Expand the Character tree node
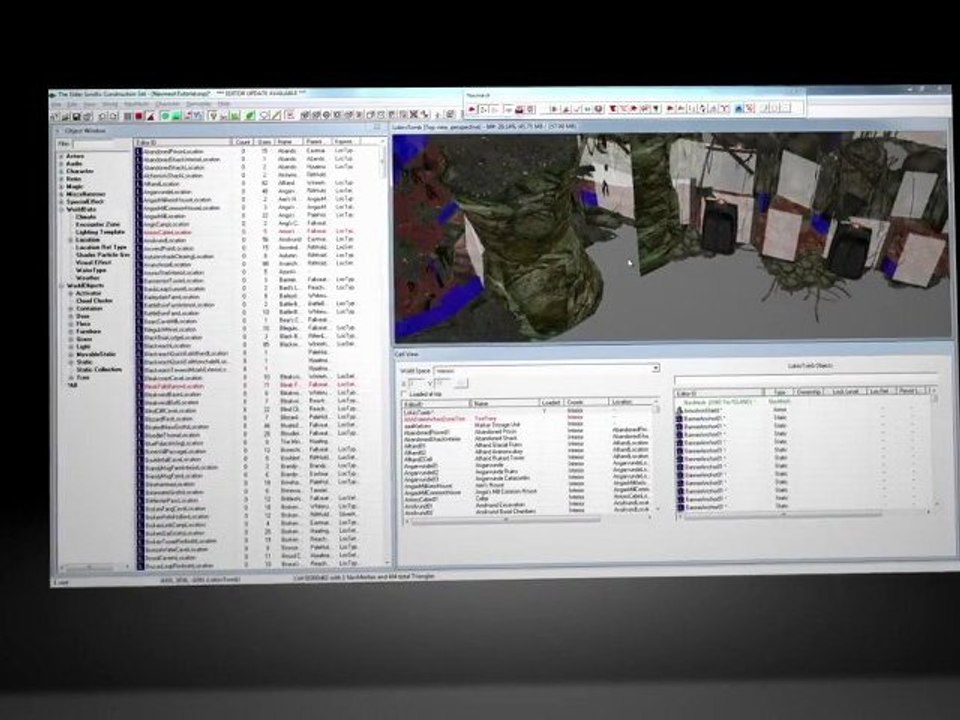The width and height of the screenshot is (960, 720). click(x=61, y=171)
